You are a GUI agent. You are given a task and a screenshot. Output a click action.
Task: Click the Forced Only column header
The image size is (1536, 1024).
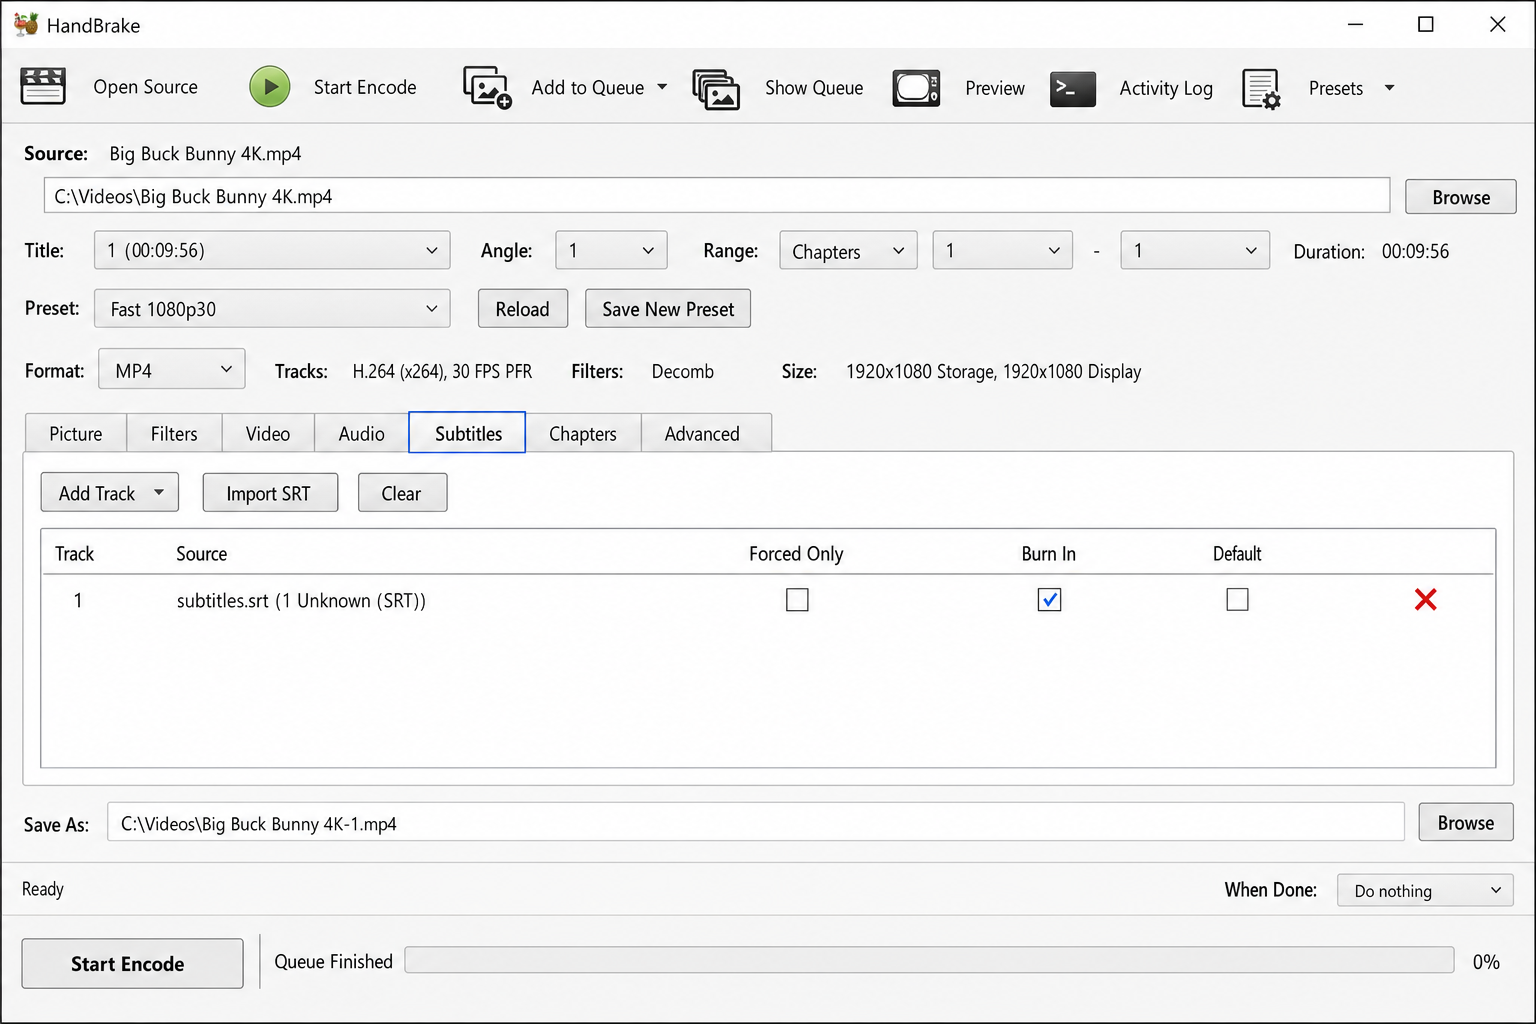796,553
